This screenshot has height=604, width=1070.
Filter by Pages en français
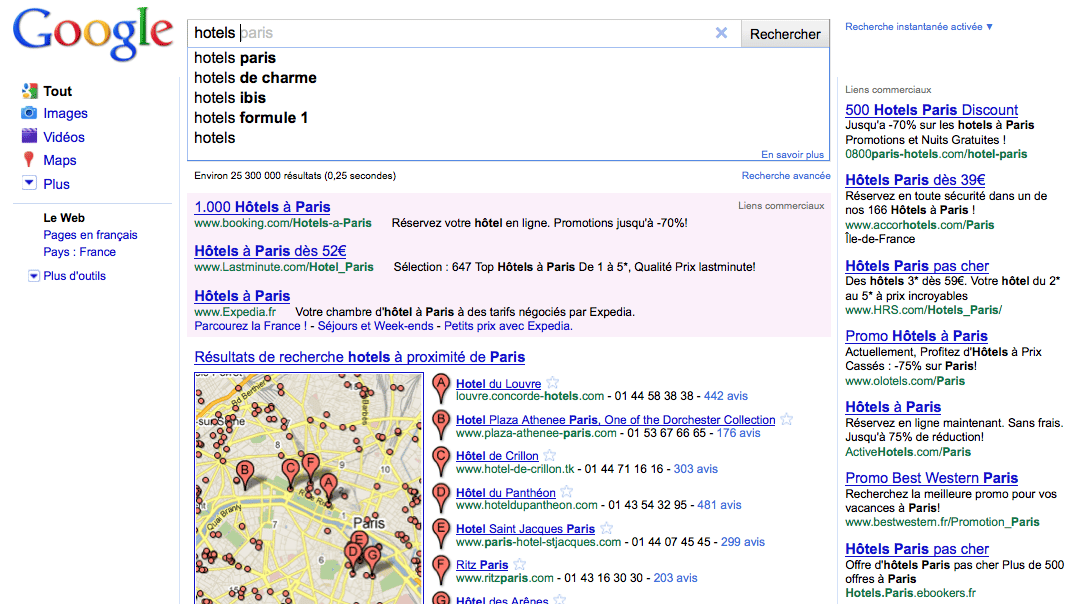(90, 235)
